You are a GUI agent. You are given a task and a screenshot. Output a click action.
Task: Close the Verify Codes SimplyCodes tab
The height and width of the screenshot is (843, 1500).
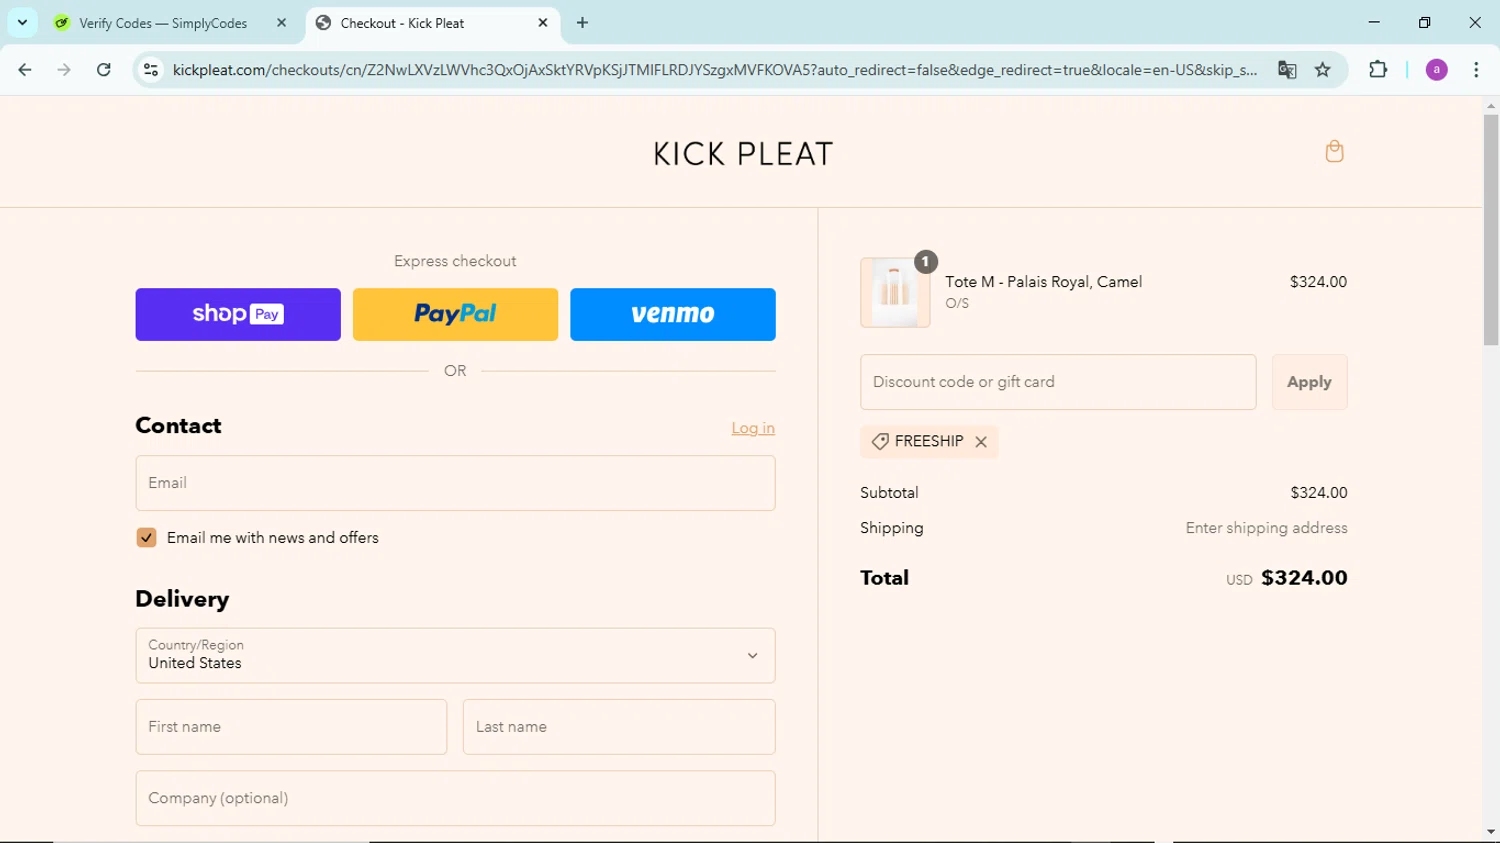(x=281, y=23)
